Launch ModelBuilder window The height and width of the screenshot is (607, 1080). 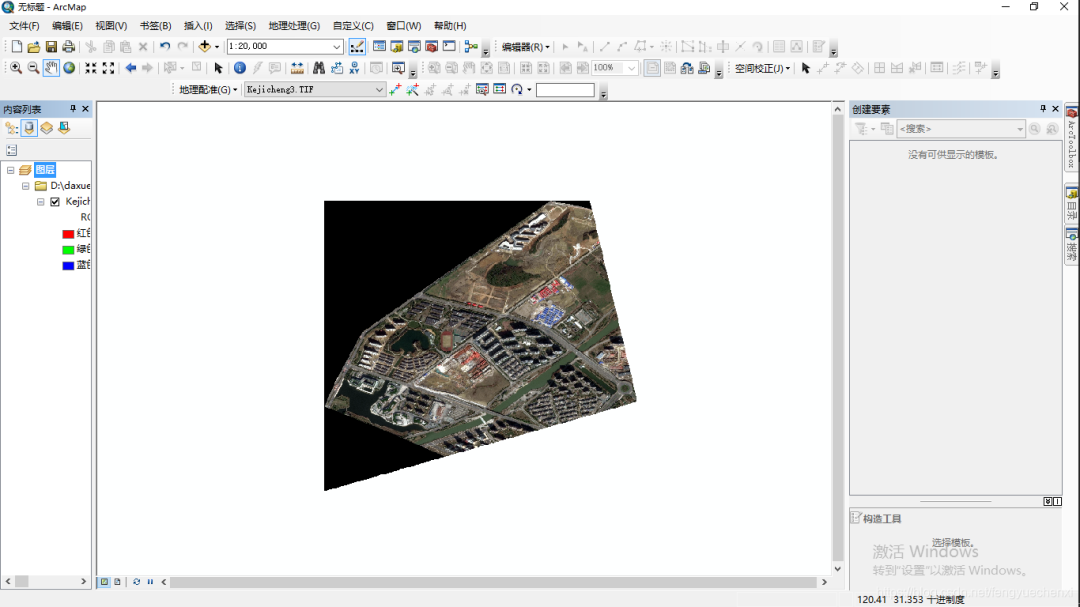coord(471,47)
